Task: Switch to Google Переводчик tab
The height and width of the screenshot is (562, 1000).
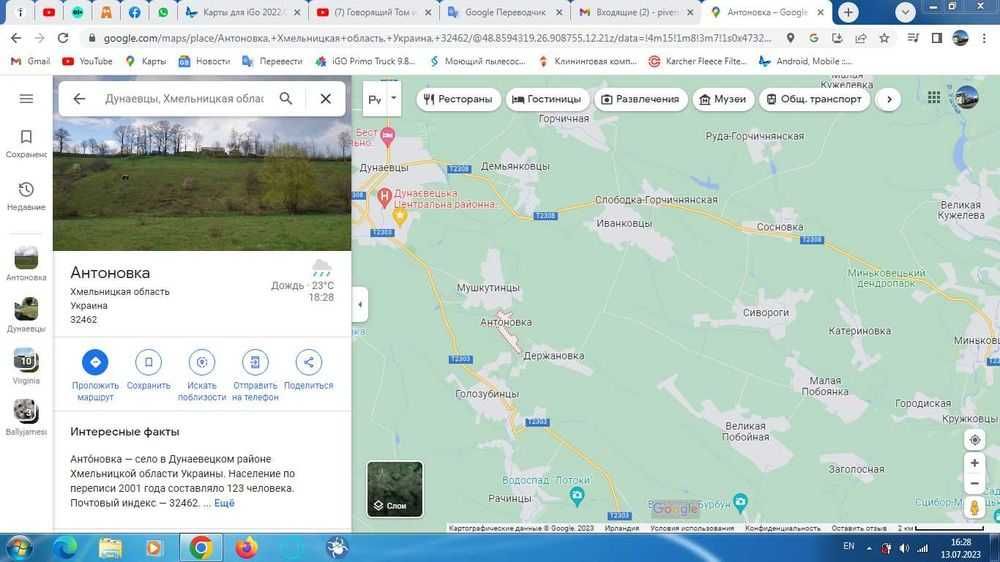Action: pos(504,12)
